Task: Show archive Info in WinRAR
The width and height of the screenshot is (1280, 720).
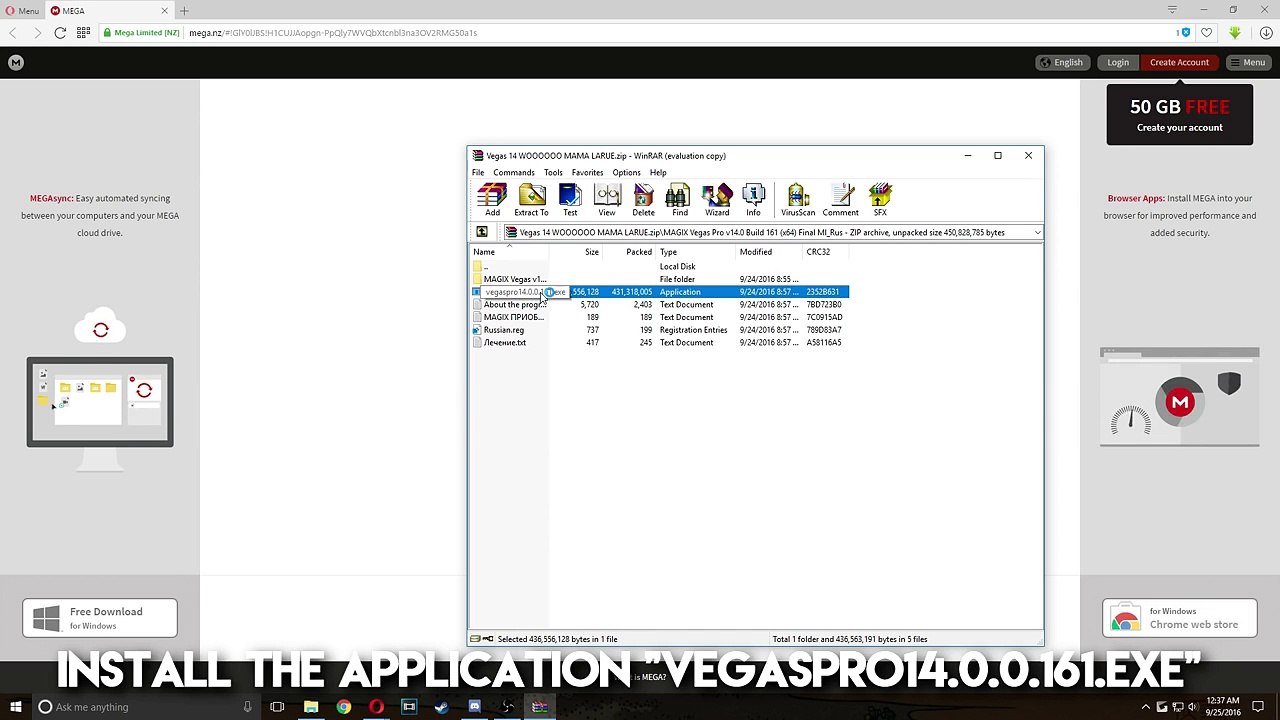Action: tap(753, 200)
